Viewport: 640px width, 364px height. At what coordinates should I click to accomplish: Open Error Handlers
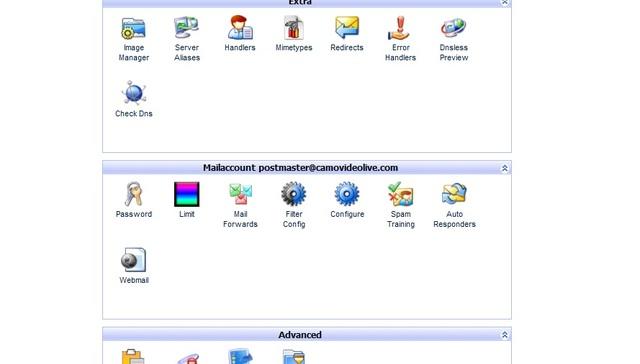tap(400, 28)
